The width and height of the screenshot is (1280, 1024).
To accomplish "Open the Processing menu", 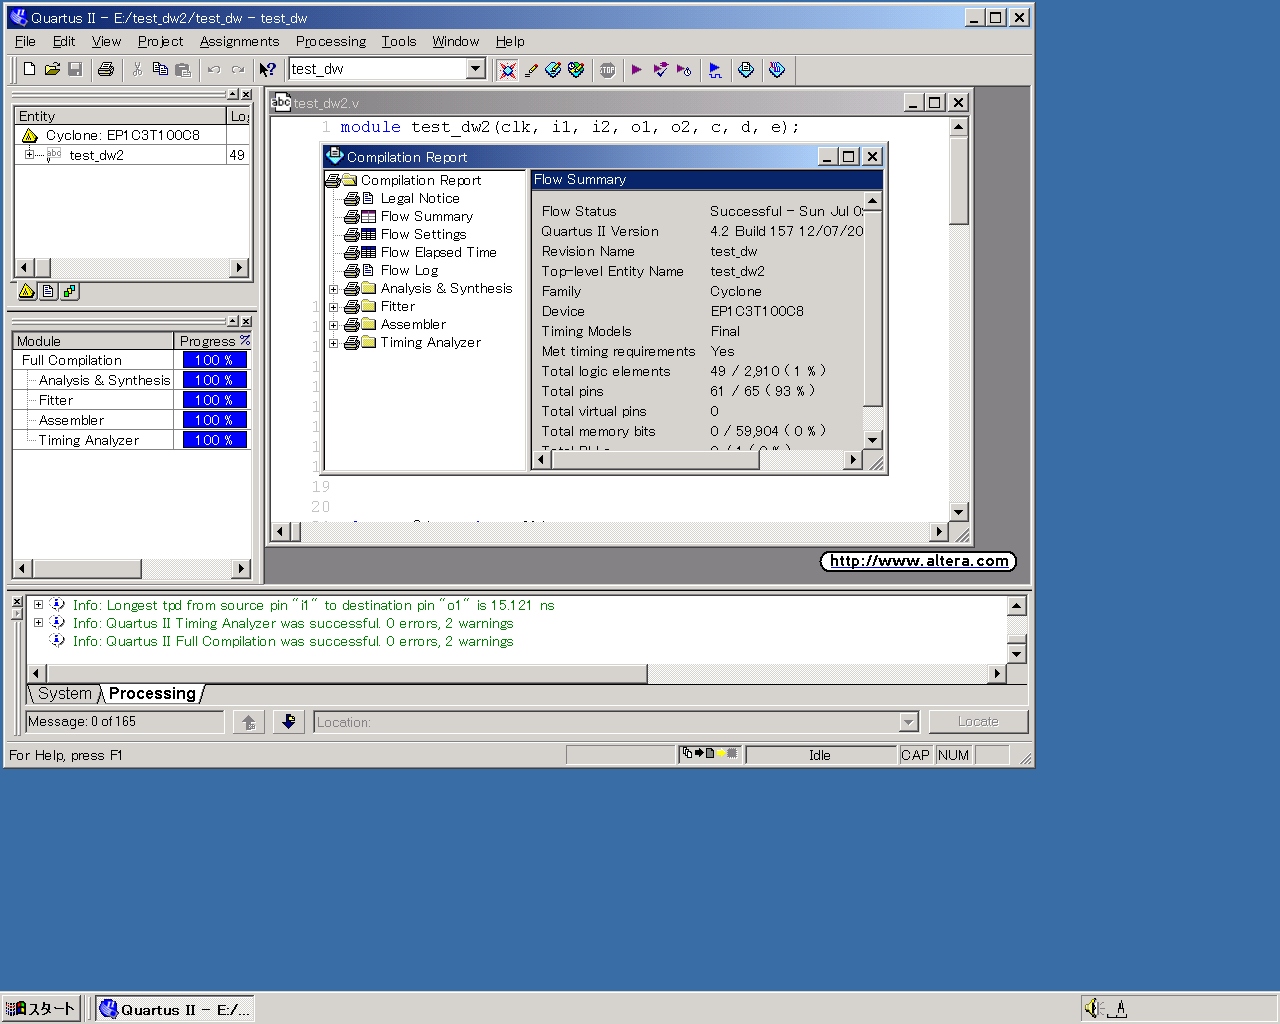I will pos(330,41).
